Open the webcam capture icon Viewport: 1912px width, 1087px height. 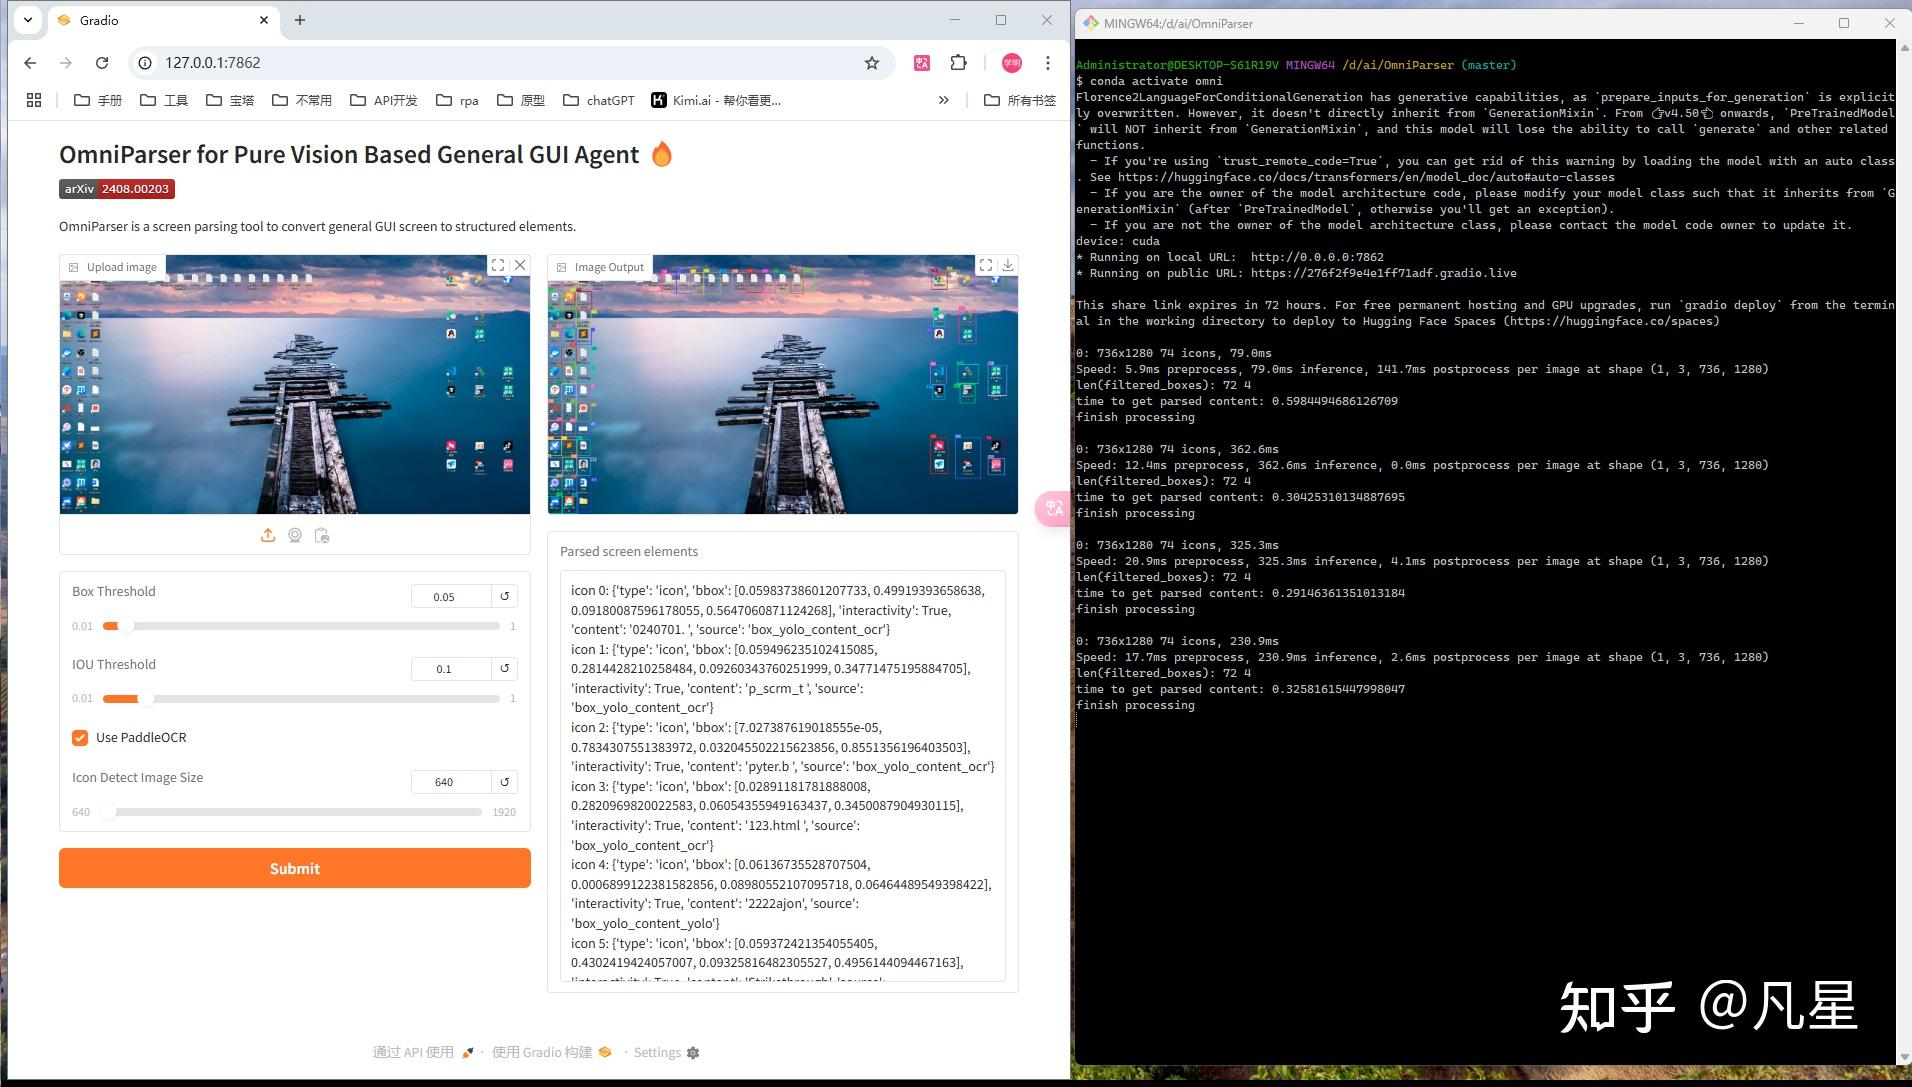295,535
